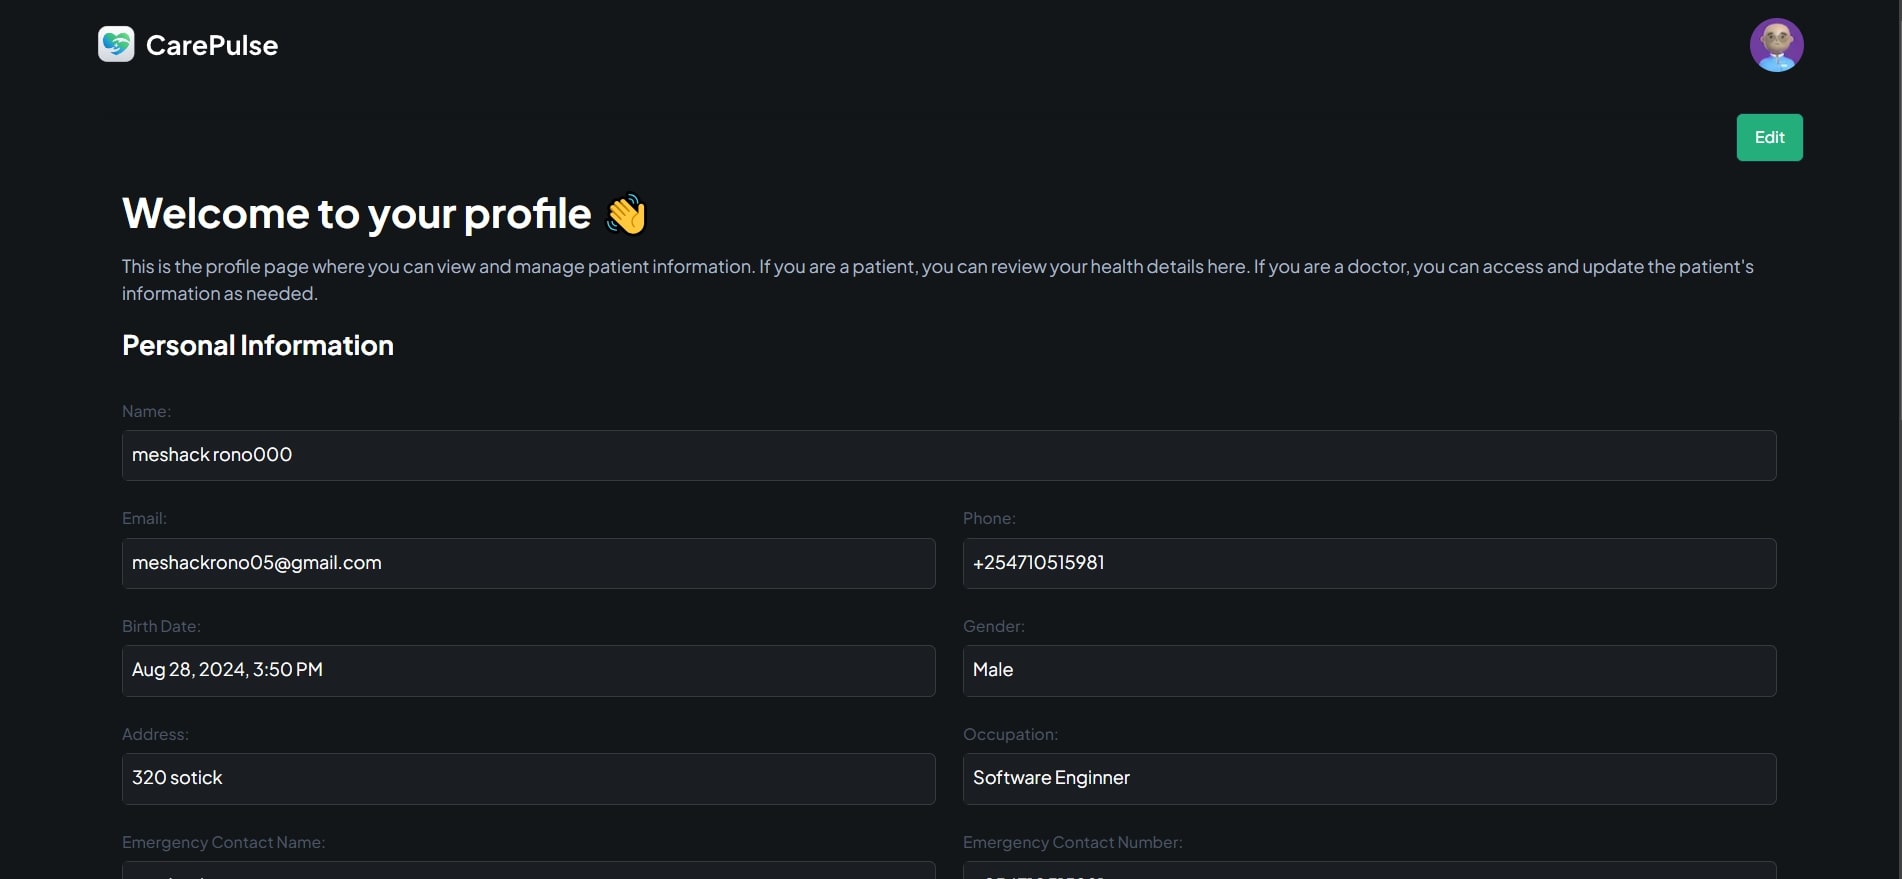Click the Gender field showing Male
The width and height of the screenshot is (1902, 879).
click(x=1369, y=670)
